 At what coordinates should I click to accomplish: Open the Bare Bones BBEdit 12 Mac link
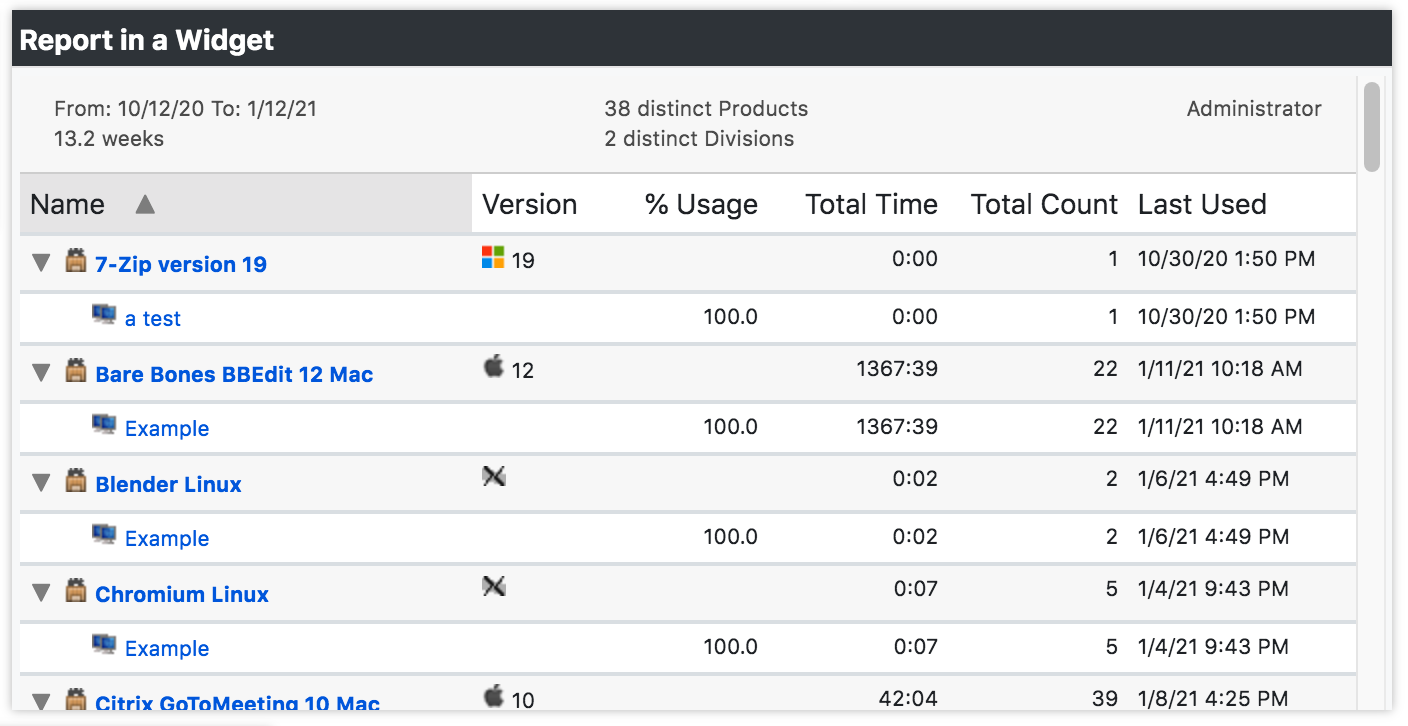(x=234, y=374)
